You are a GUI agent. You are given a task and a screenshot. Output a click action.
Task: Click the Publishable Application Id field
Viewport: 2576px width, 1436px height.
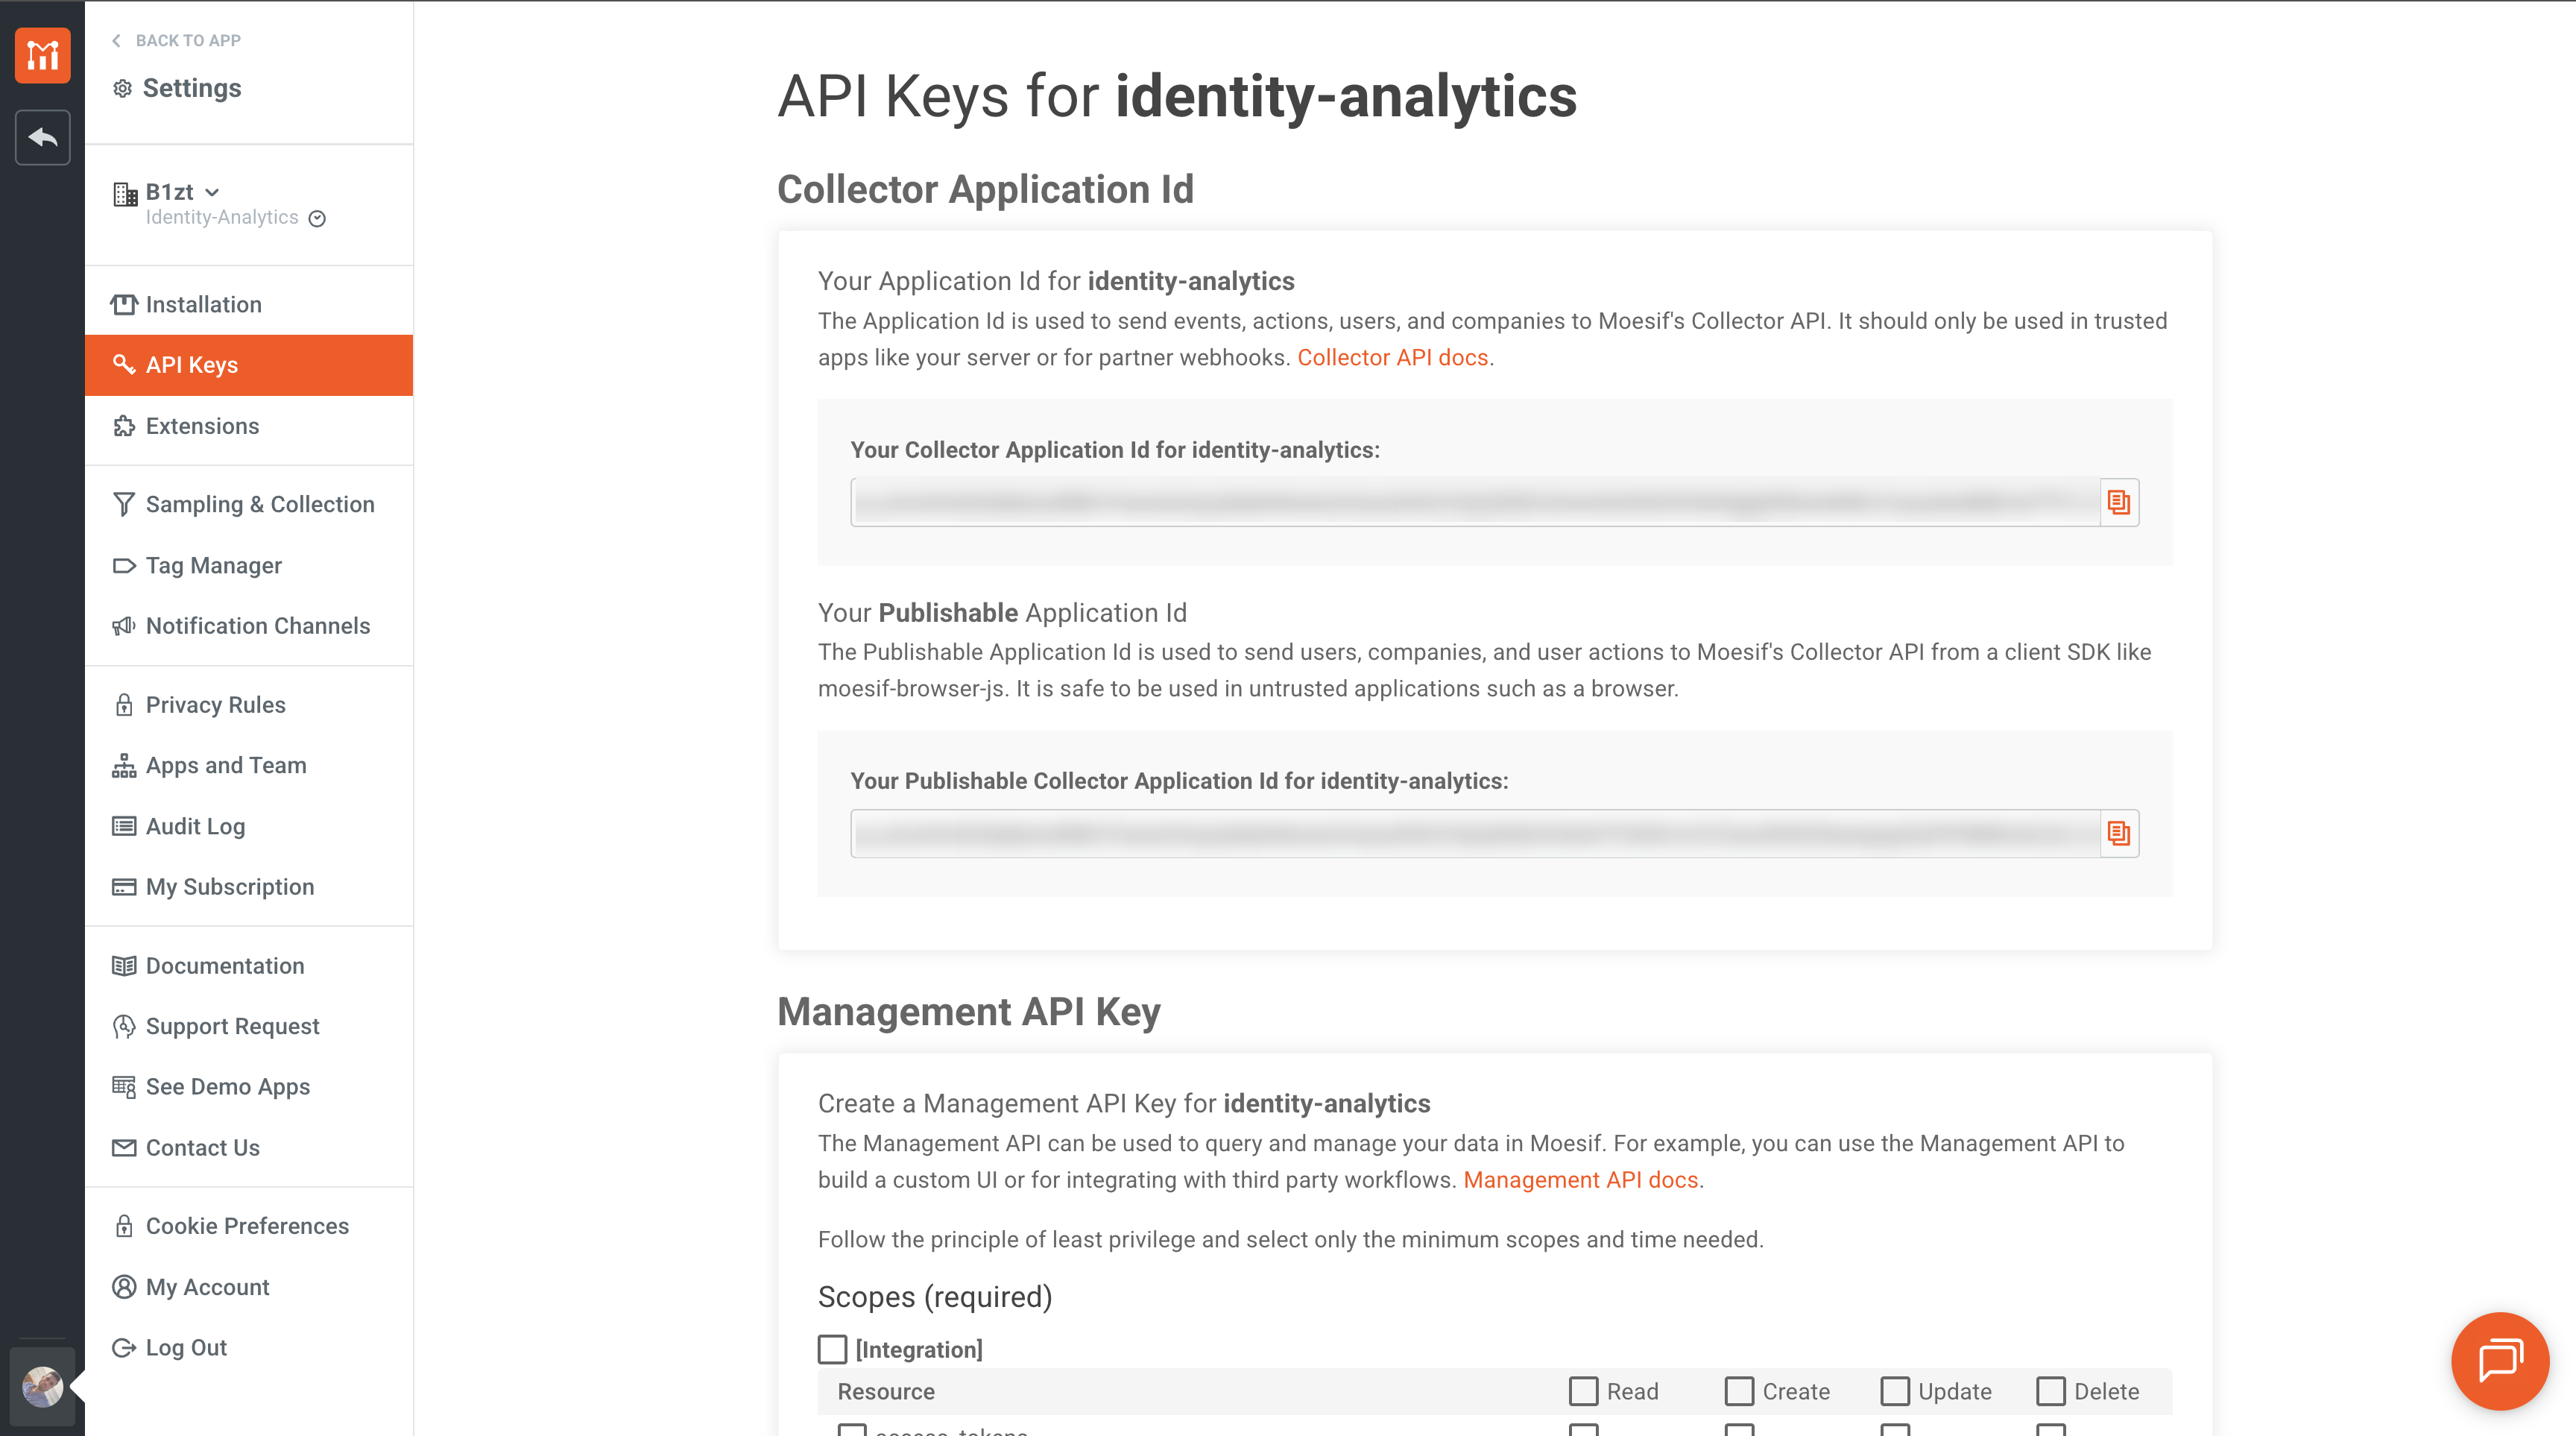pyautogui.click(x=1476, y=833)
